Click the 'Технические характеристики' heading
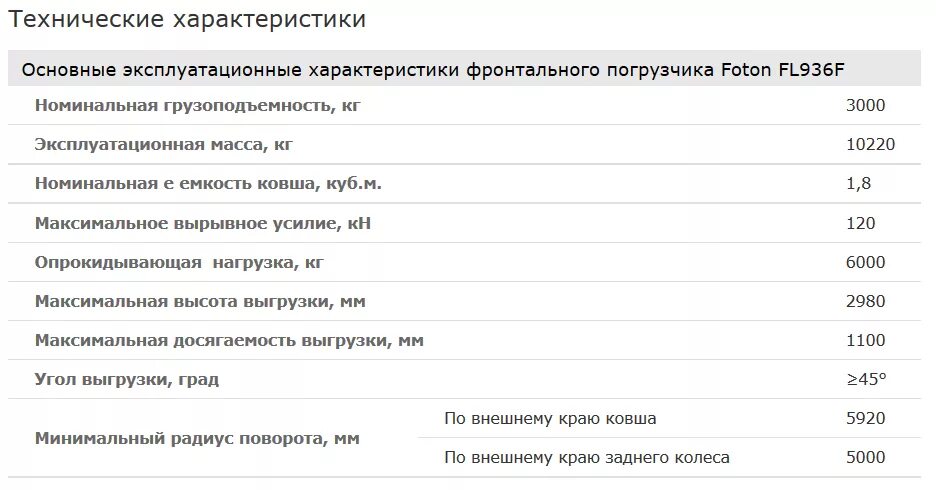 [x=187, y=20]
